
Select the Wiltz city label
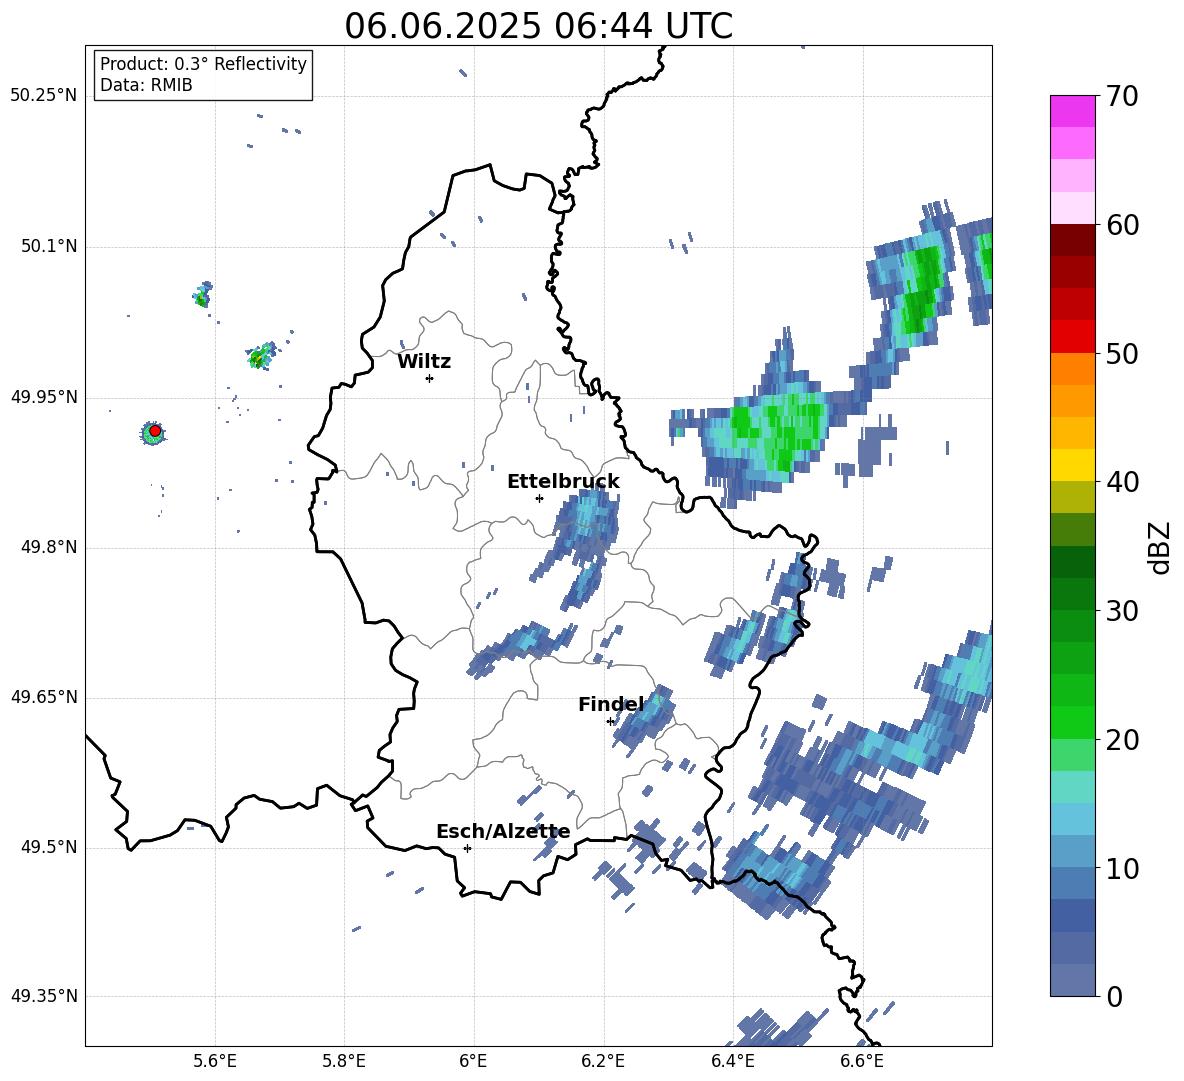[424, 362]
